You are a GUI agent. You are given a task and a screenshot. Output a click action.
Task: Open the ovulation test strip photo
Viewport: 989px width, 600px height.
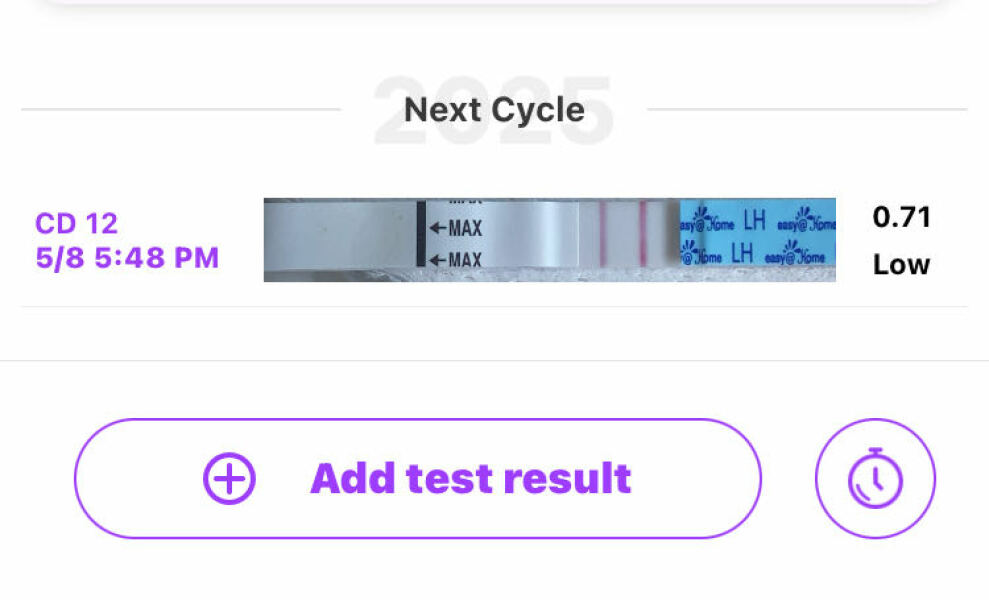pyautogui.click(x=549, y=240)
